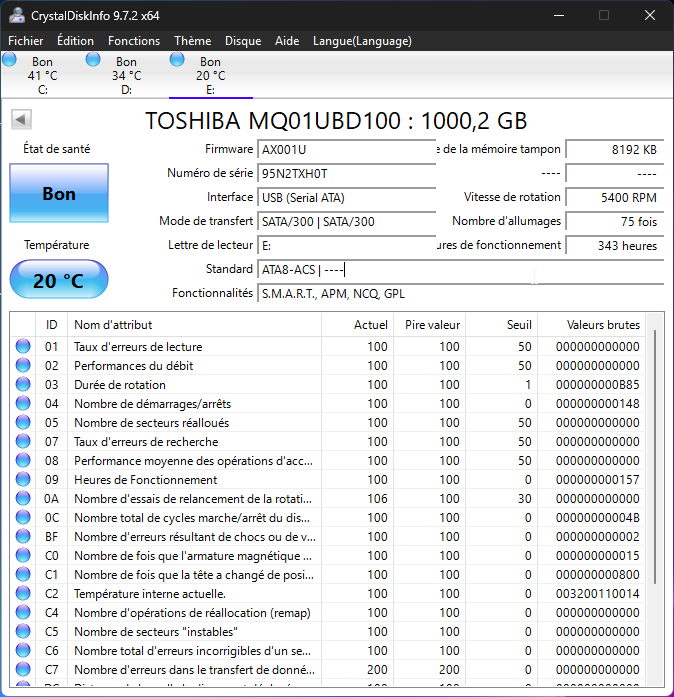
Task: Click status icon for attribute C6
Action: coord(23,651)
